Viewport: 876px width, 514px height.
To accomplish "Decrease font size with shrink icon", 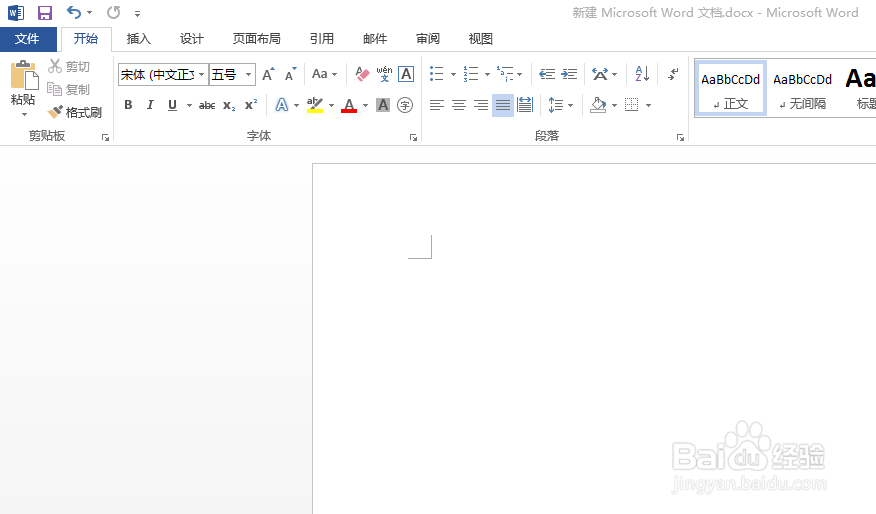I will click(x=291, y=74).
